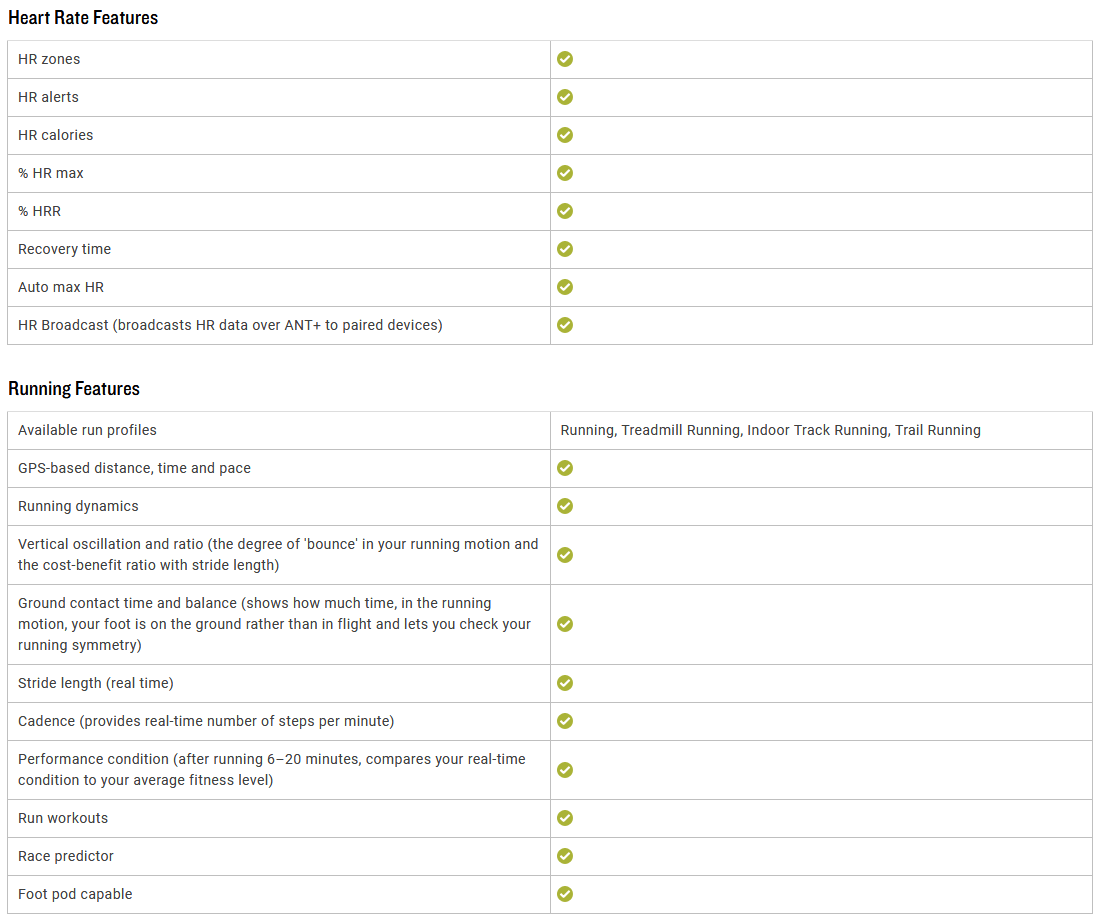
Task: Click the % HR max checkmark icon
Action: tap(565, 173)
